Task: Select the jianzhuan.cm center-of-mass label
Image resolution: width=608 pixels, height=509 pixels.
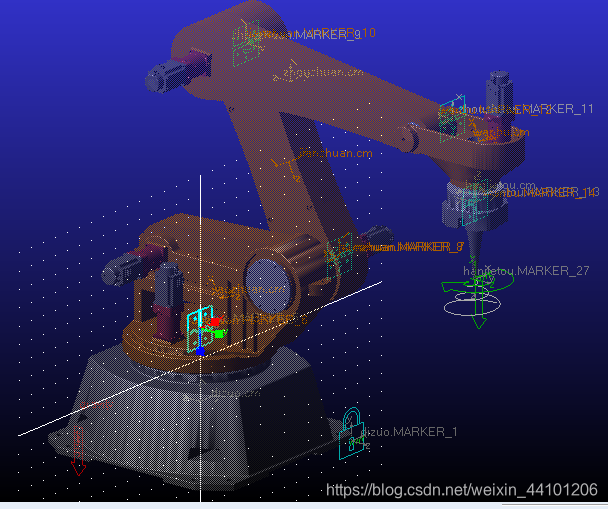Action: tap(334, 153)
